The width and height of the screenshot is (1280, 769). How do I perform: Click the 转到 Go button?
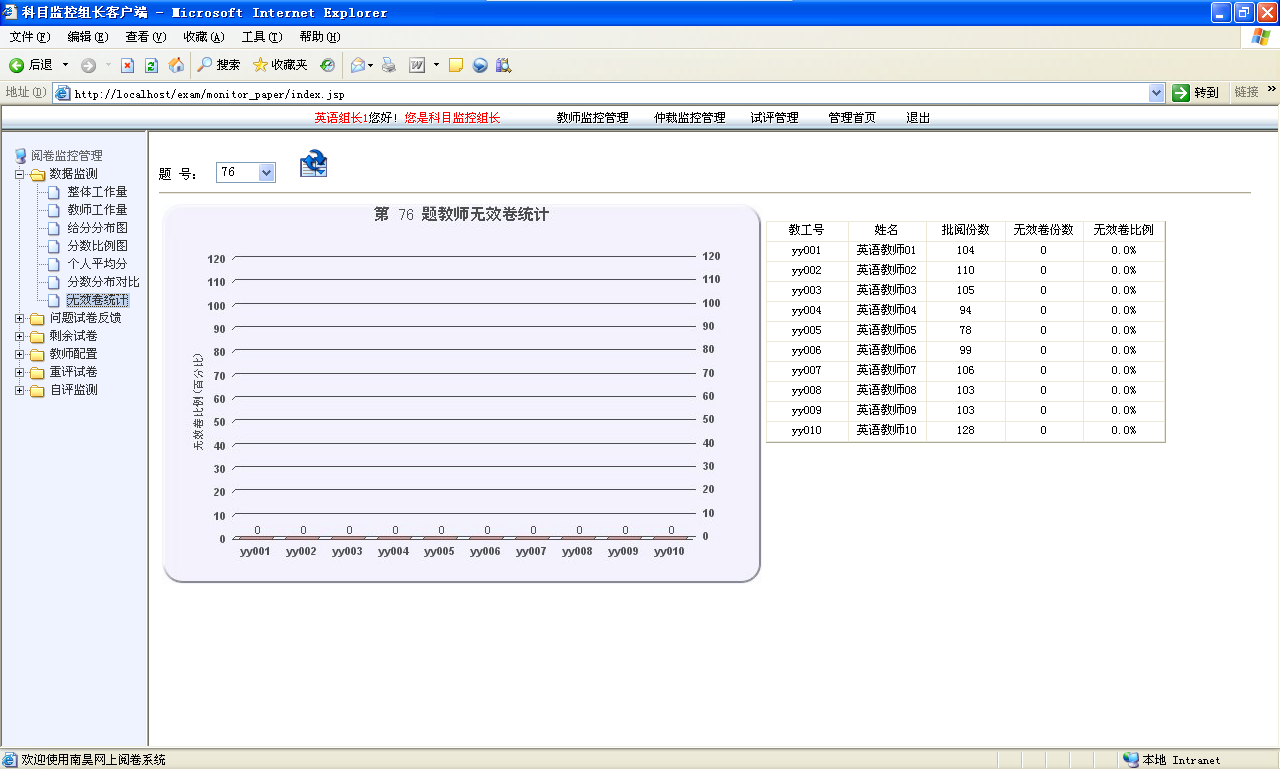pos(1196,92)
